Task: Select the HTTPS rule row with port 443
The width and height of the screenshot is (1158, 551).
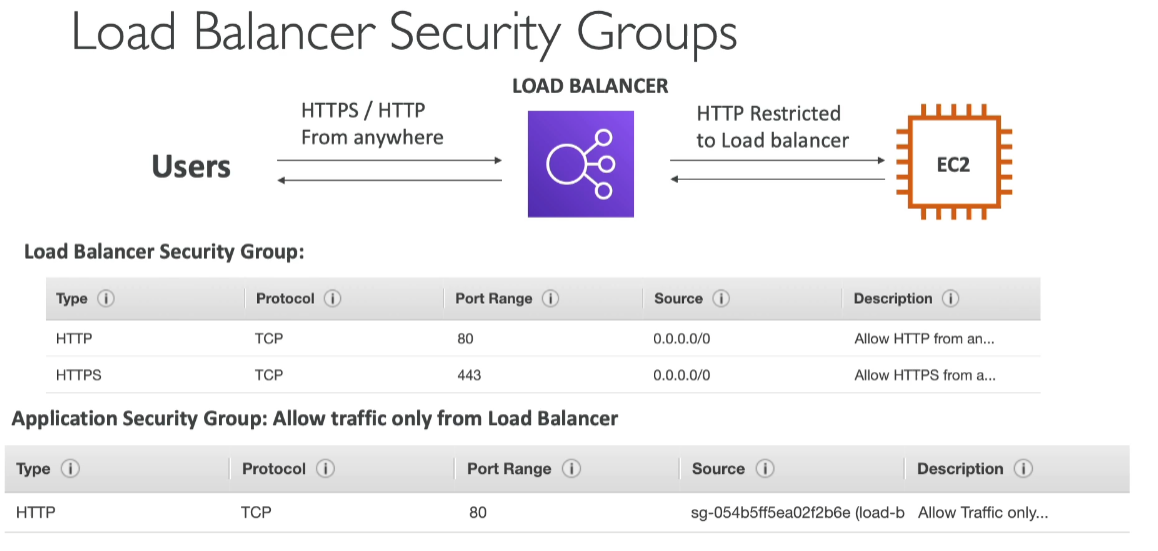Action: pyautogui.click(x=543, y=375)
